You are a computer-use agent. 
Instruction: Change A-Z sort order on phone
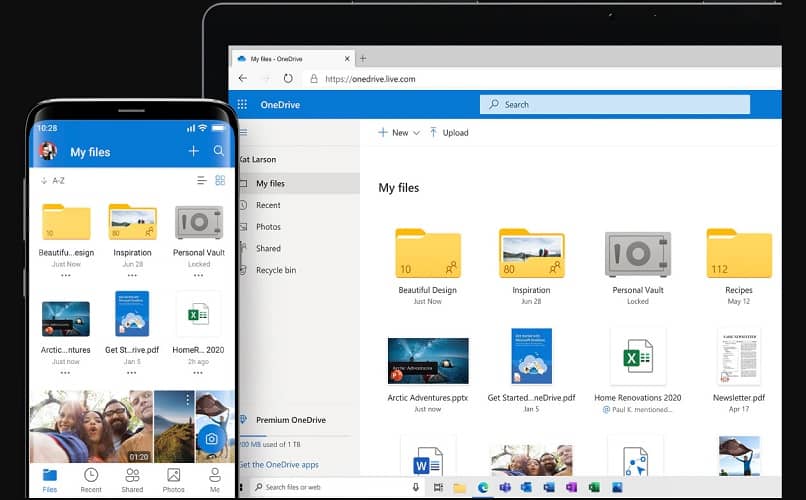pos(52,180)
